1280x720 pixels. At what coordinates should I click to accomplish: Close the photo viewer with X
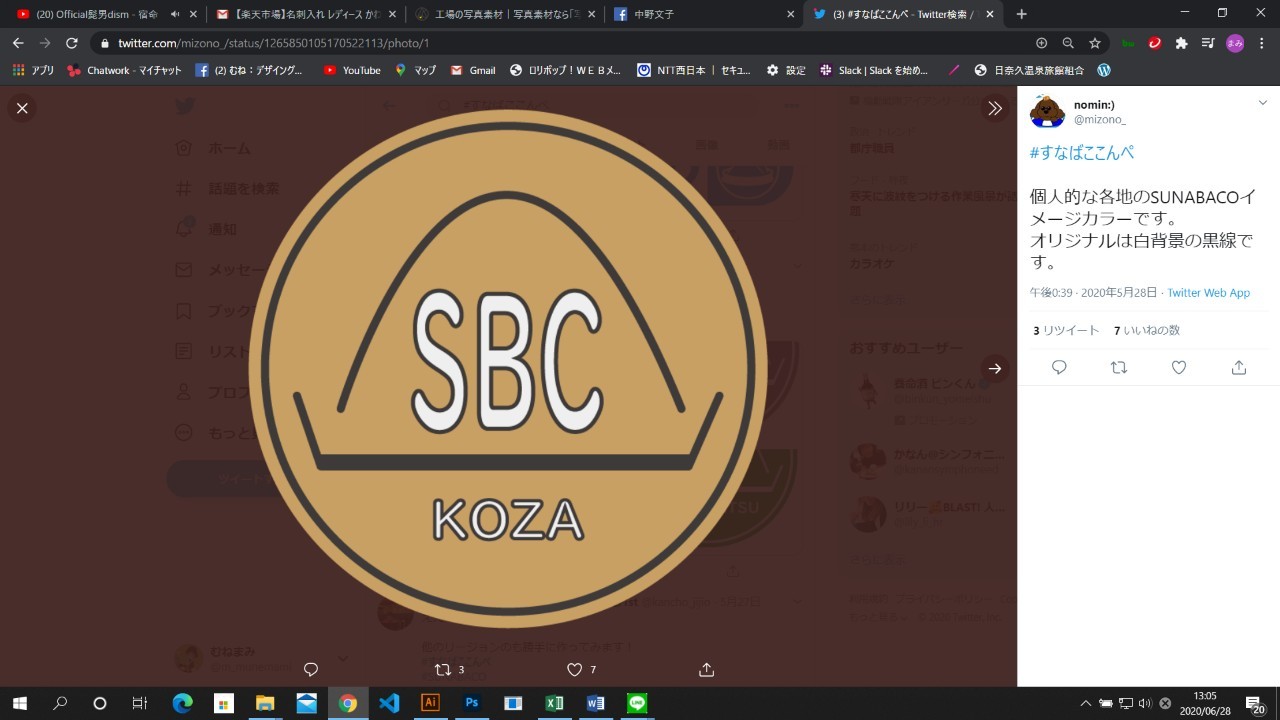[22, 108]
